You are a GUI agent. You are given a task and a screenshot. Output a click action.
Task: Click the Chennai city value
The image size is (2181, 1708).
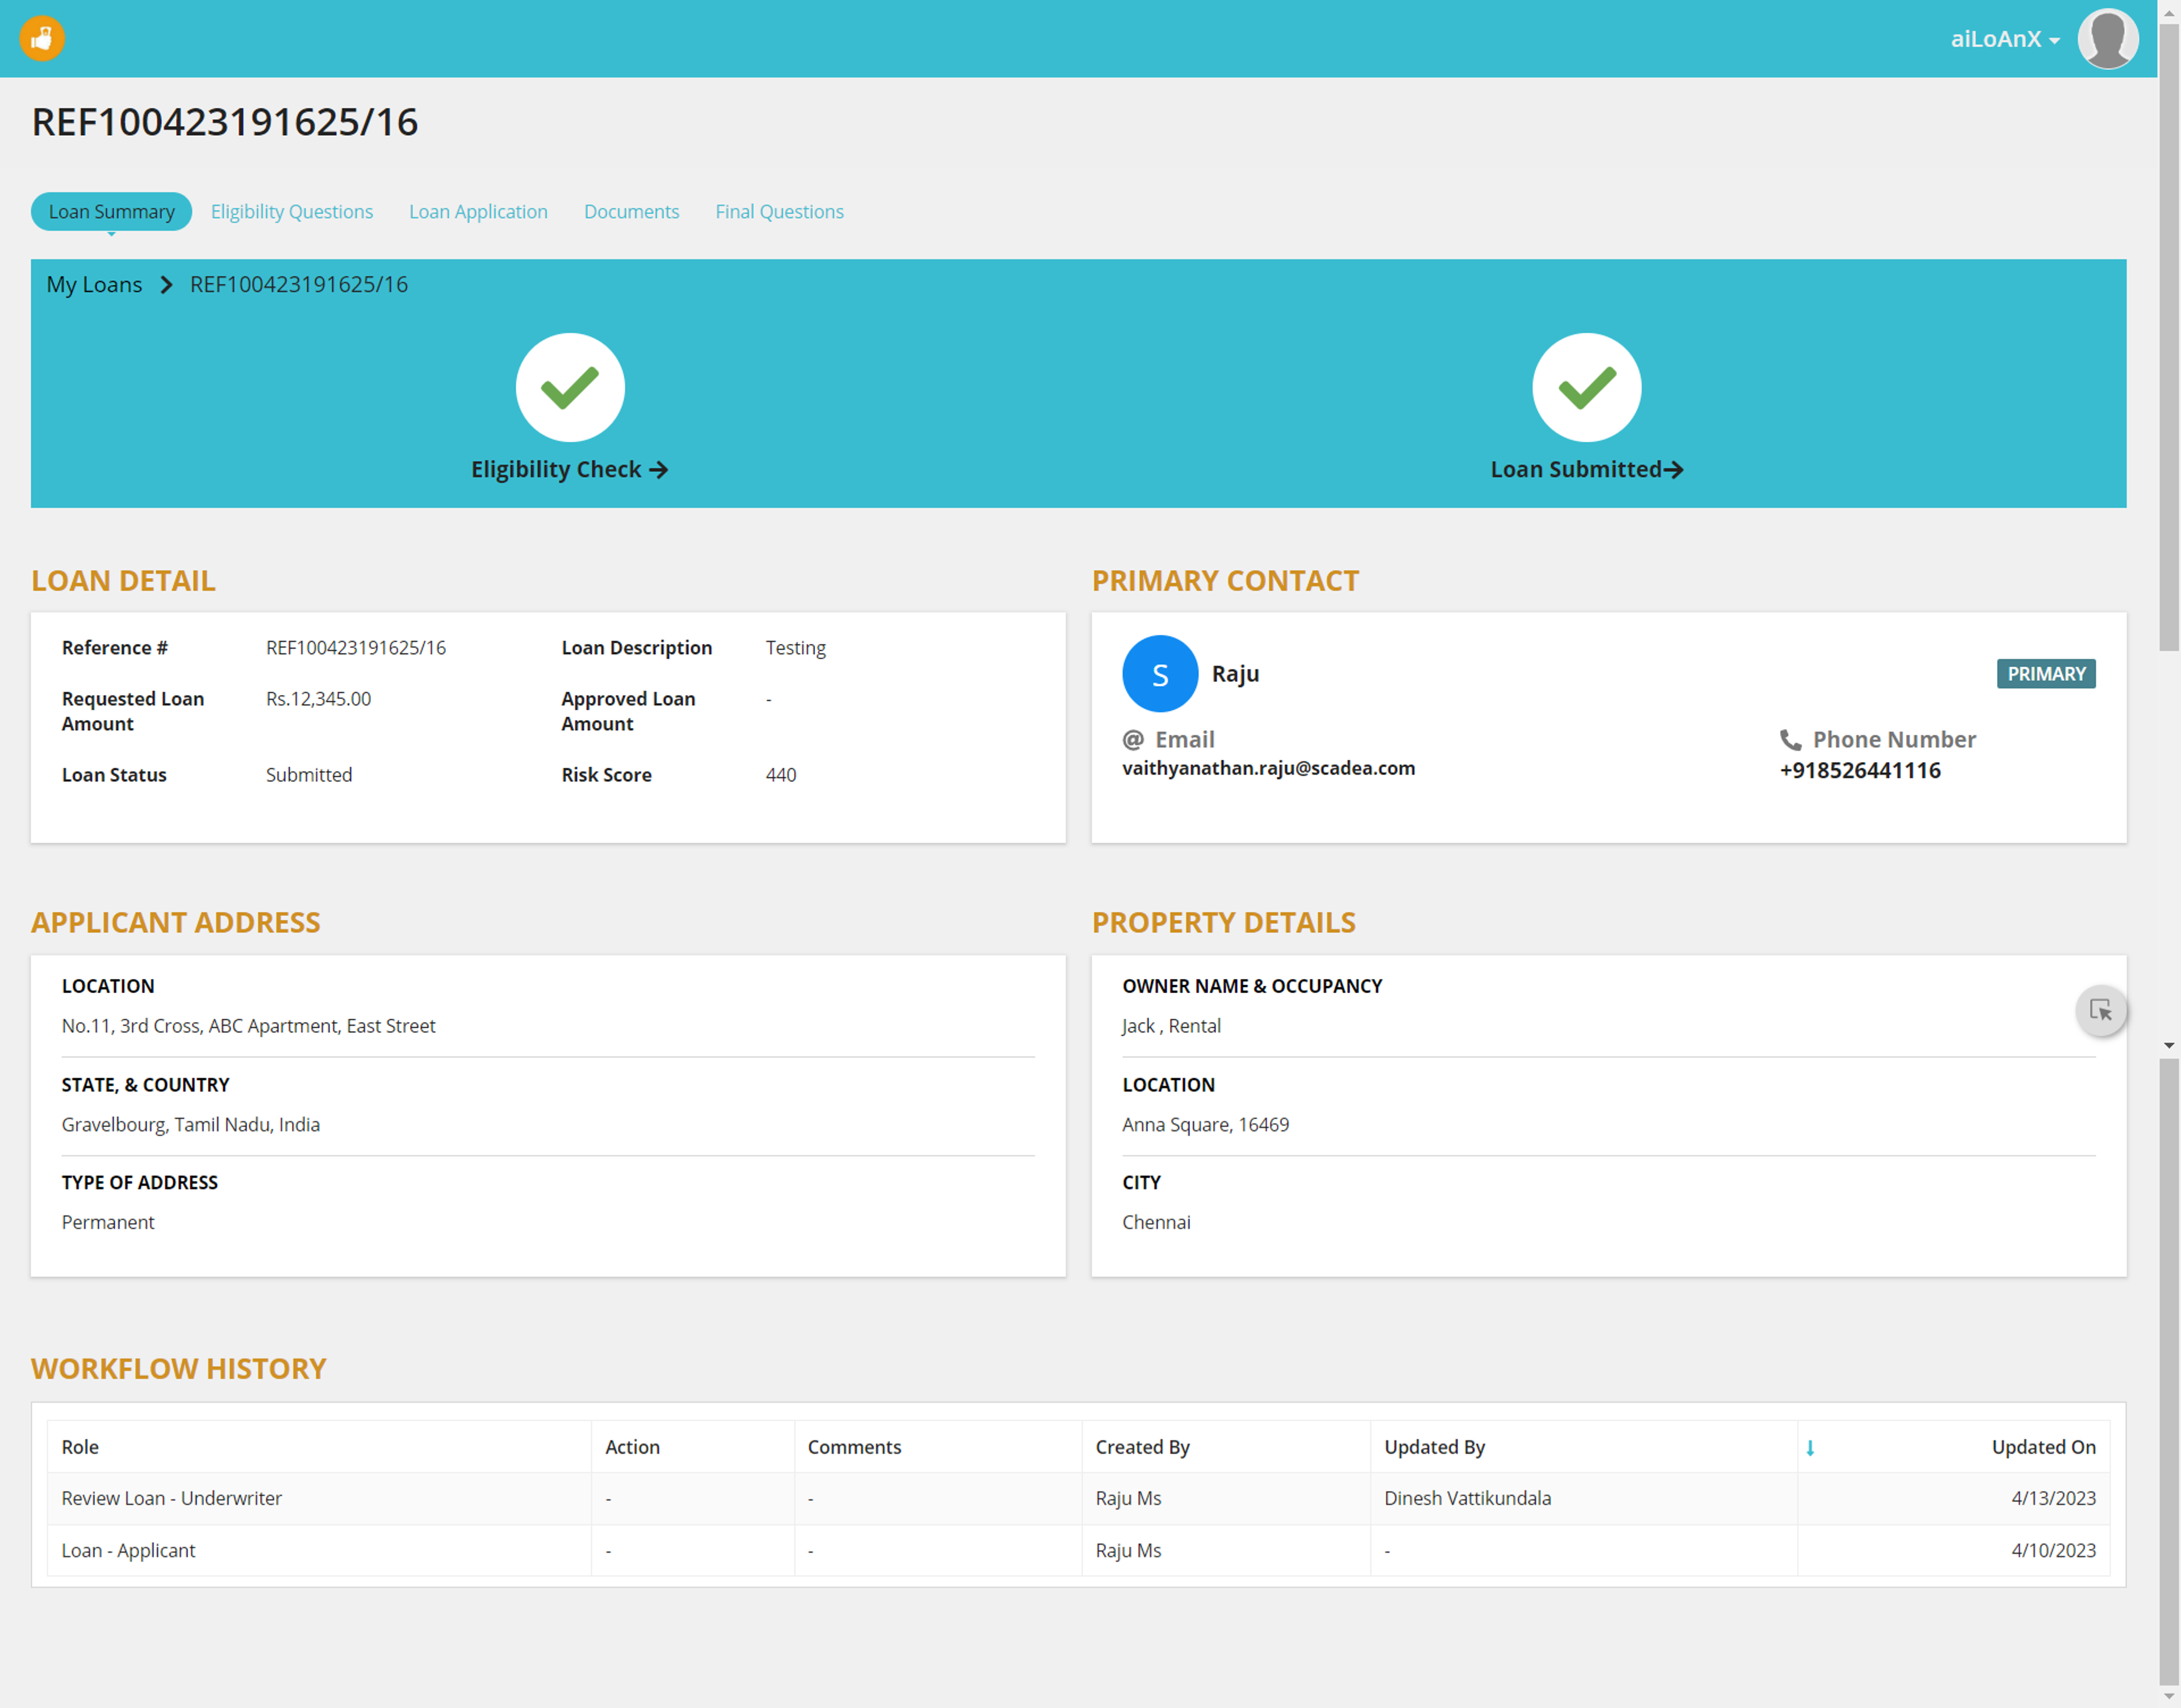[1156, 1223]
